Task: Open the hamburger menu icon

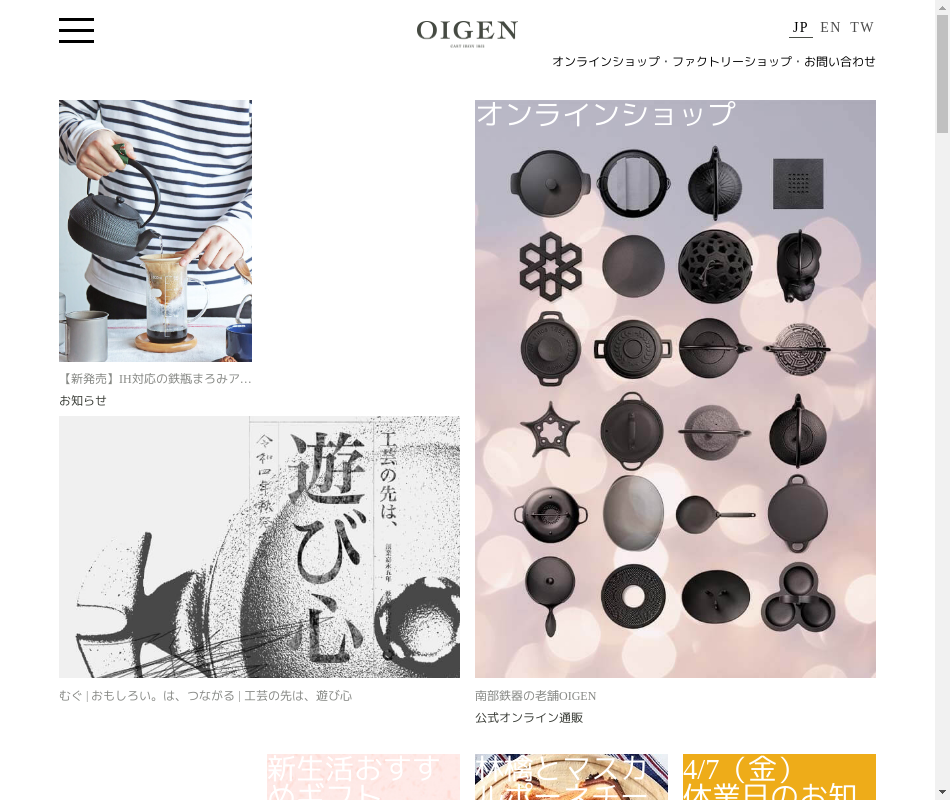Action: click(x=76, y=30)
